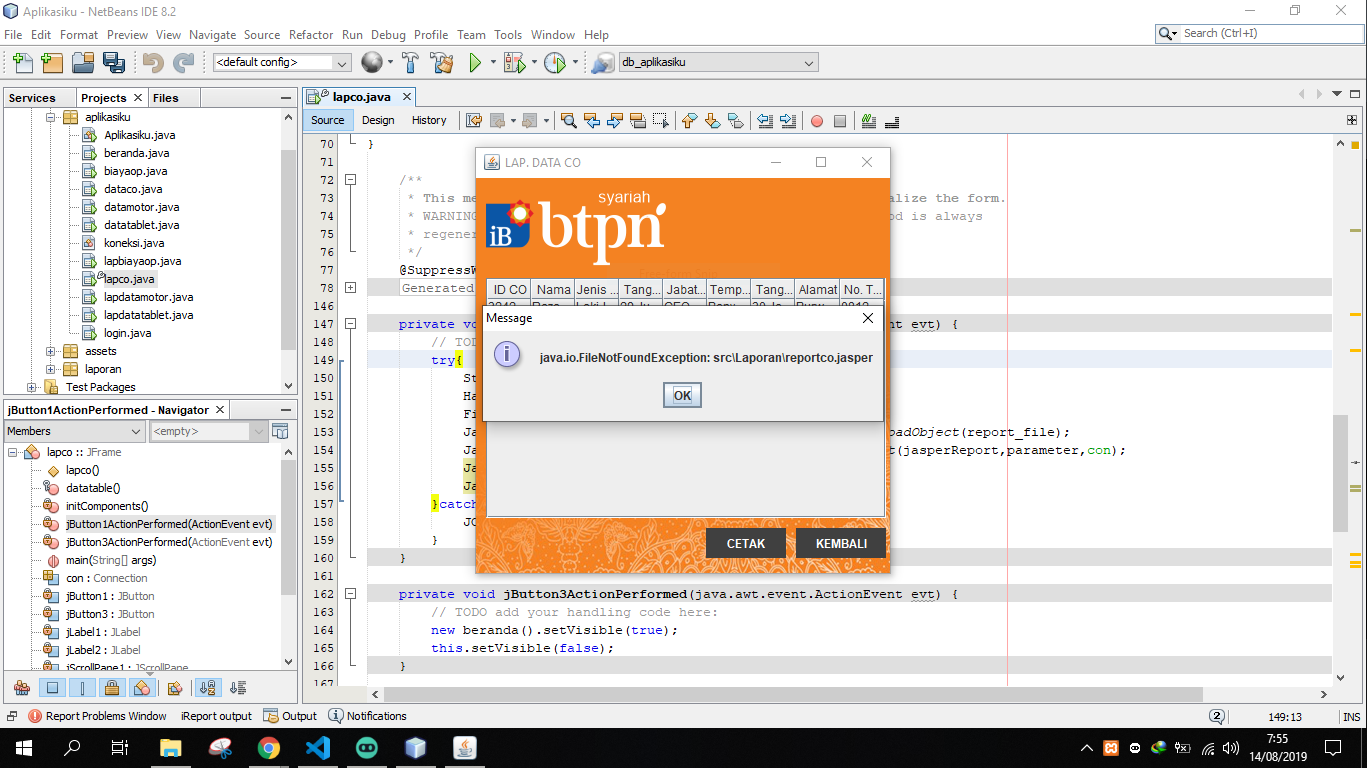This screenshot has height=768, width=1367.
Task: Click the Build Project hammer icon
Action: coord(410,62)
